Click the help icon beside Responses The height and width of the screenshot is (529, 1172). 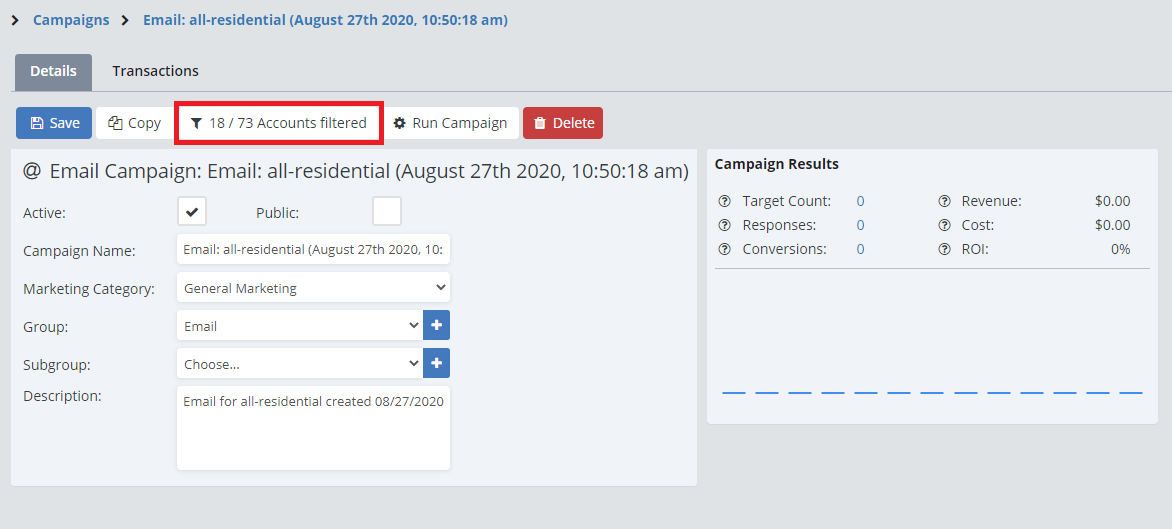click(x=725, y=226)
